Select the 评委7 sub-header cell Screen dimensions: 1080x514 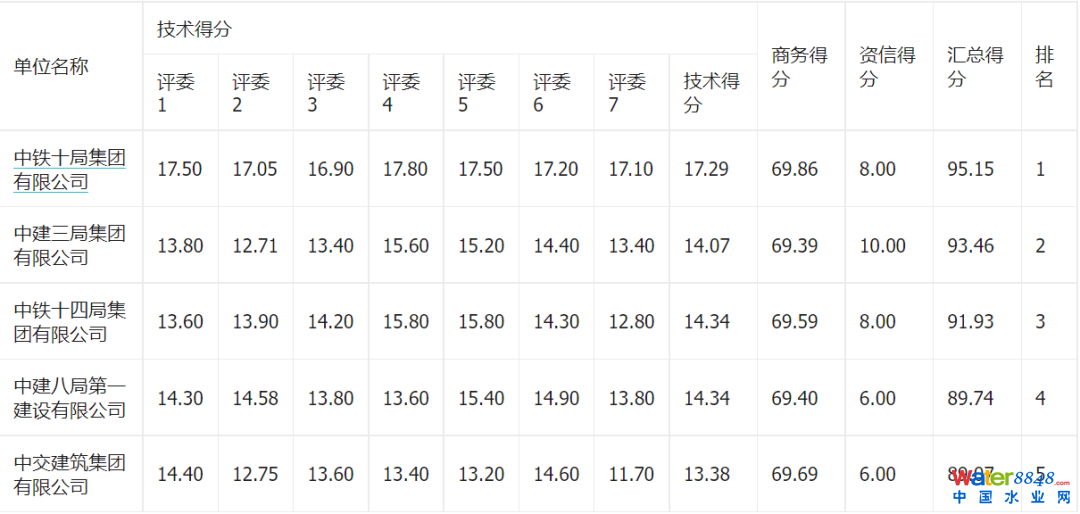click(x=627, y=92)
